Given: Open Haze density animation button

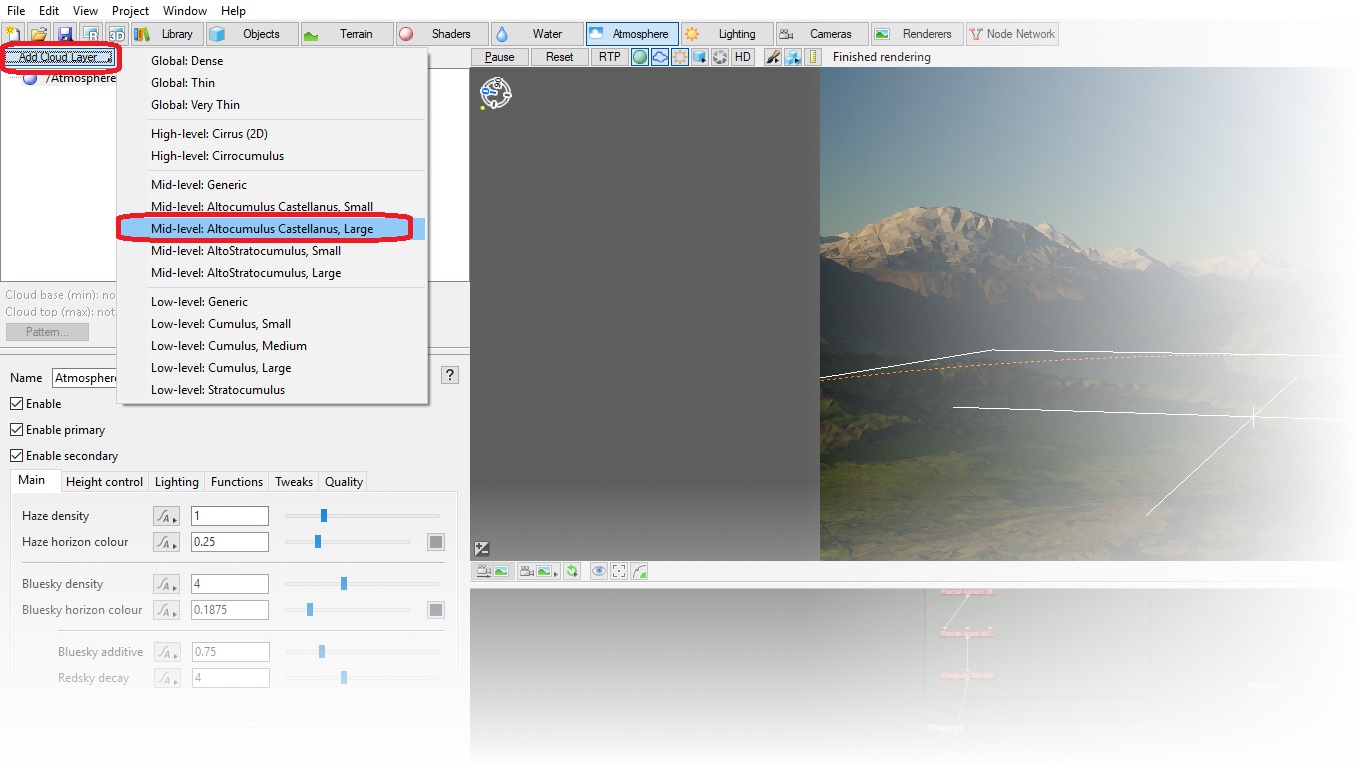Looking at the screenshot, I should pyautogui.click(x=166, y=516).
